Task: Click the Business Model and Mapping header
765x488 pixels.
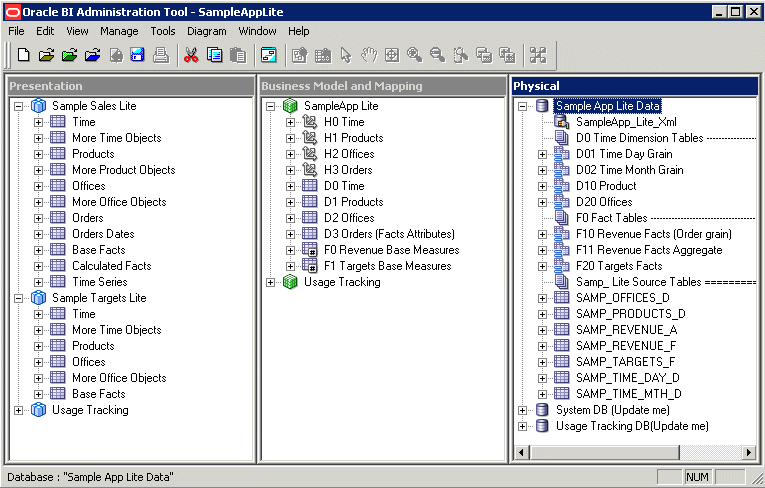Action: [x=383, y=86]
